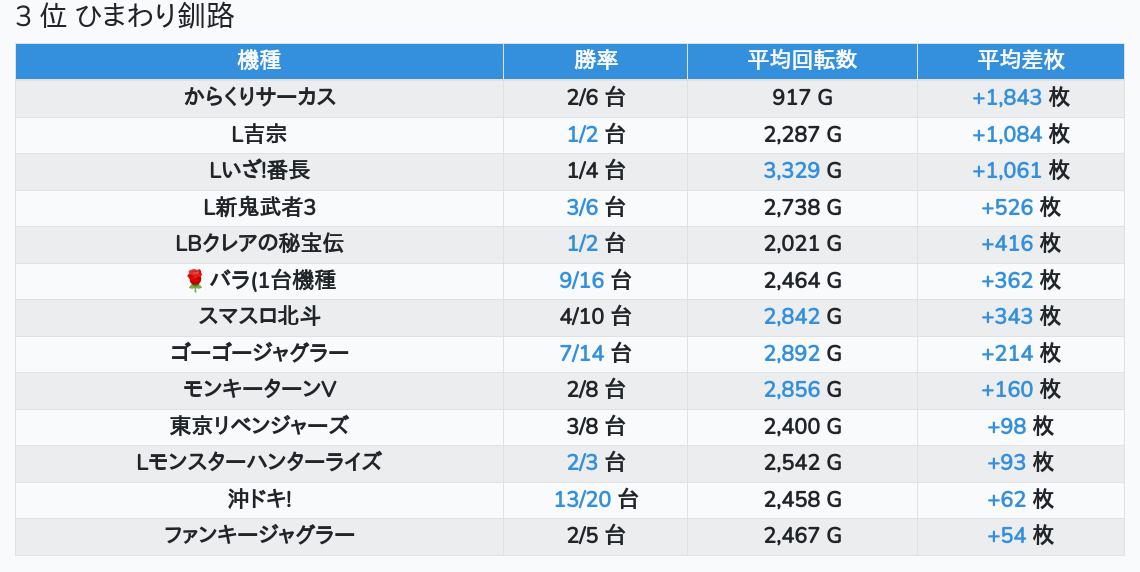This screenshot has height=572, width=1140.
Task: Select ファンキージャグラー machine name
Action: [x=259, y=535]
